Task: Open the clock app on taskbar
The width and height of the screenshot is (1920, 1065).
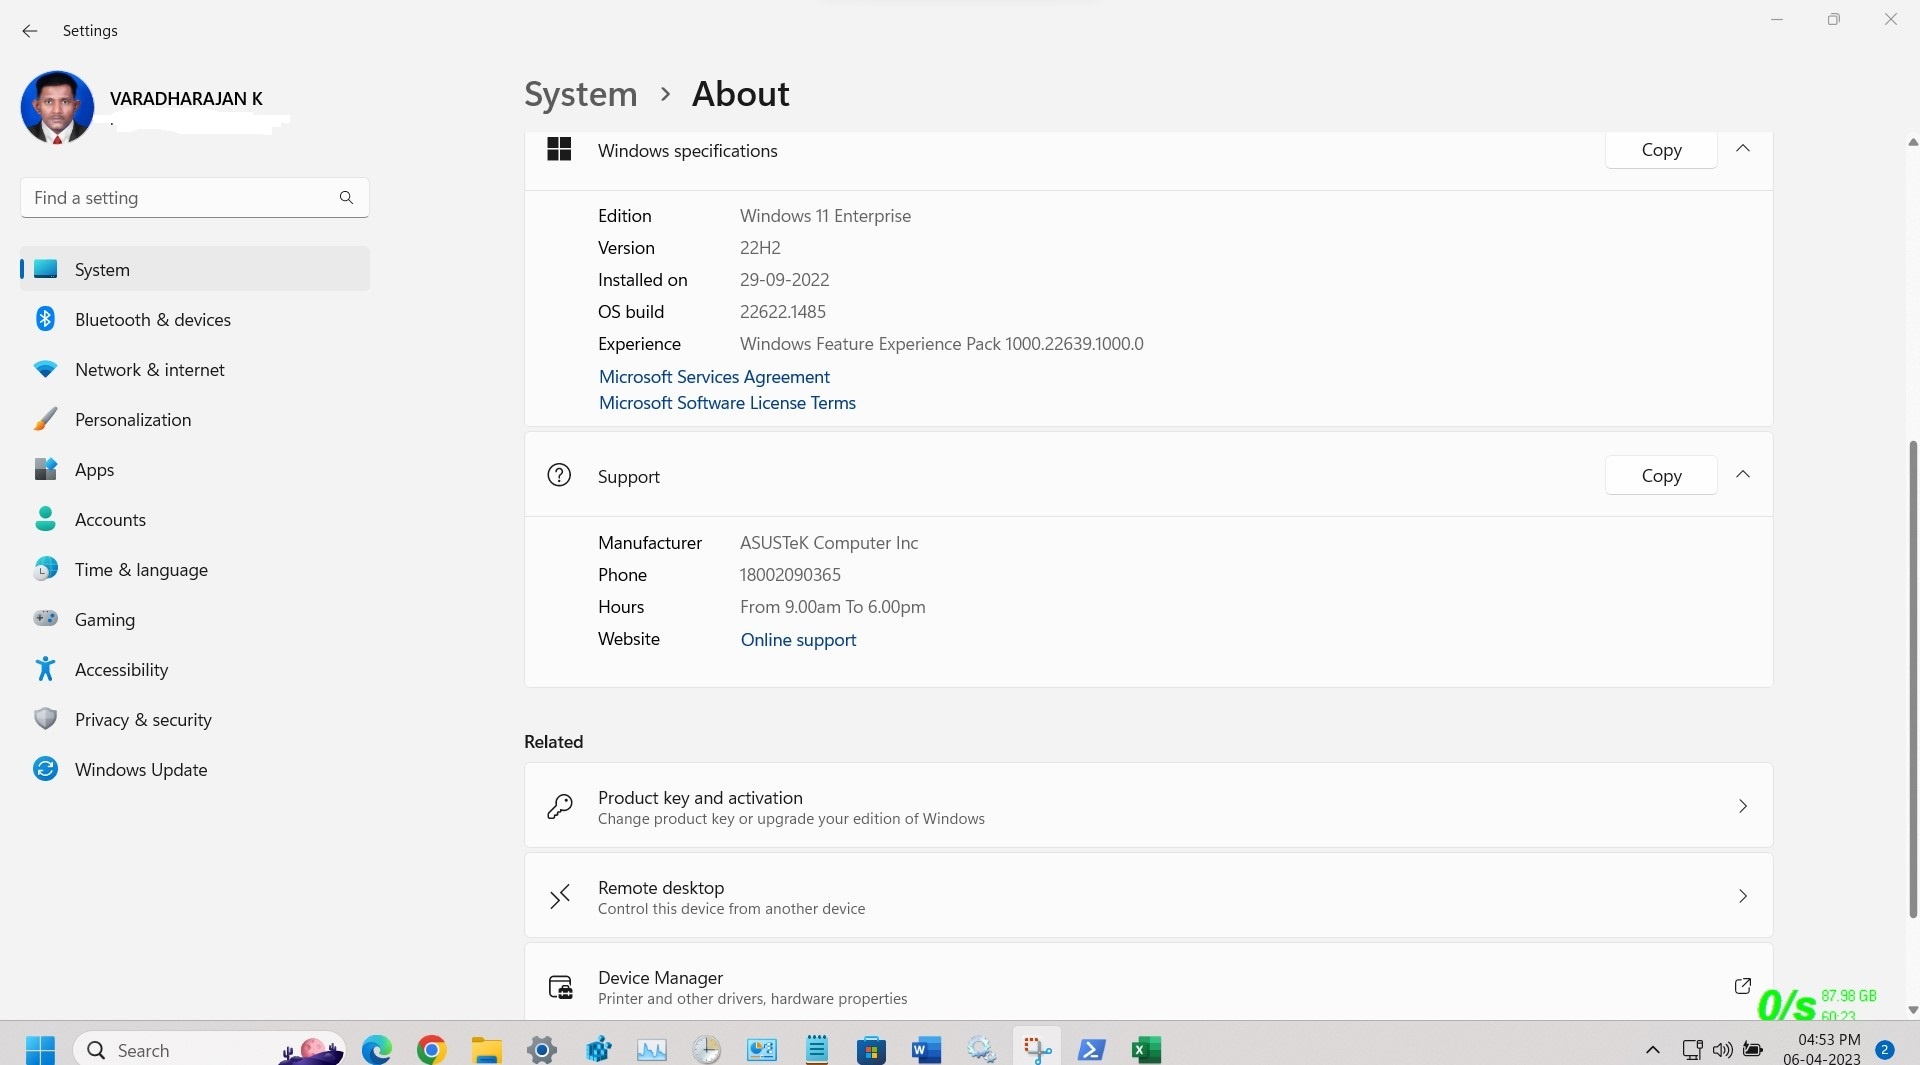Action: pos(707,1050)
